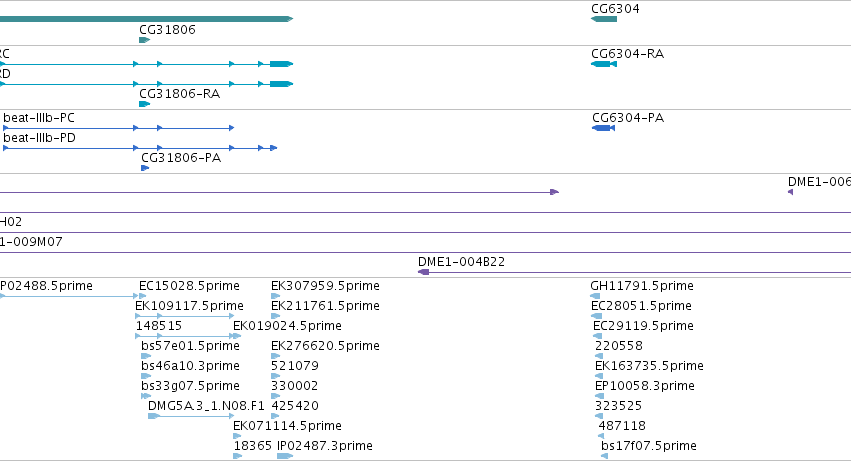Click the EC15028.5prime label
This screenshot has width=851, height=461.
tap(189, 286)
